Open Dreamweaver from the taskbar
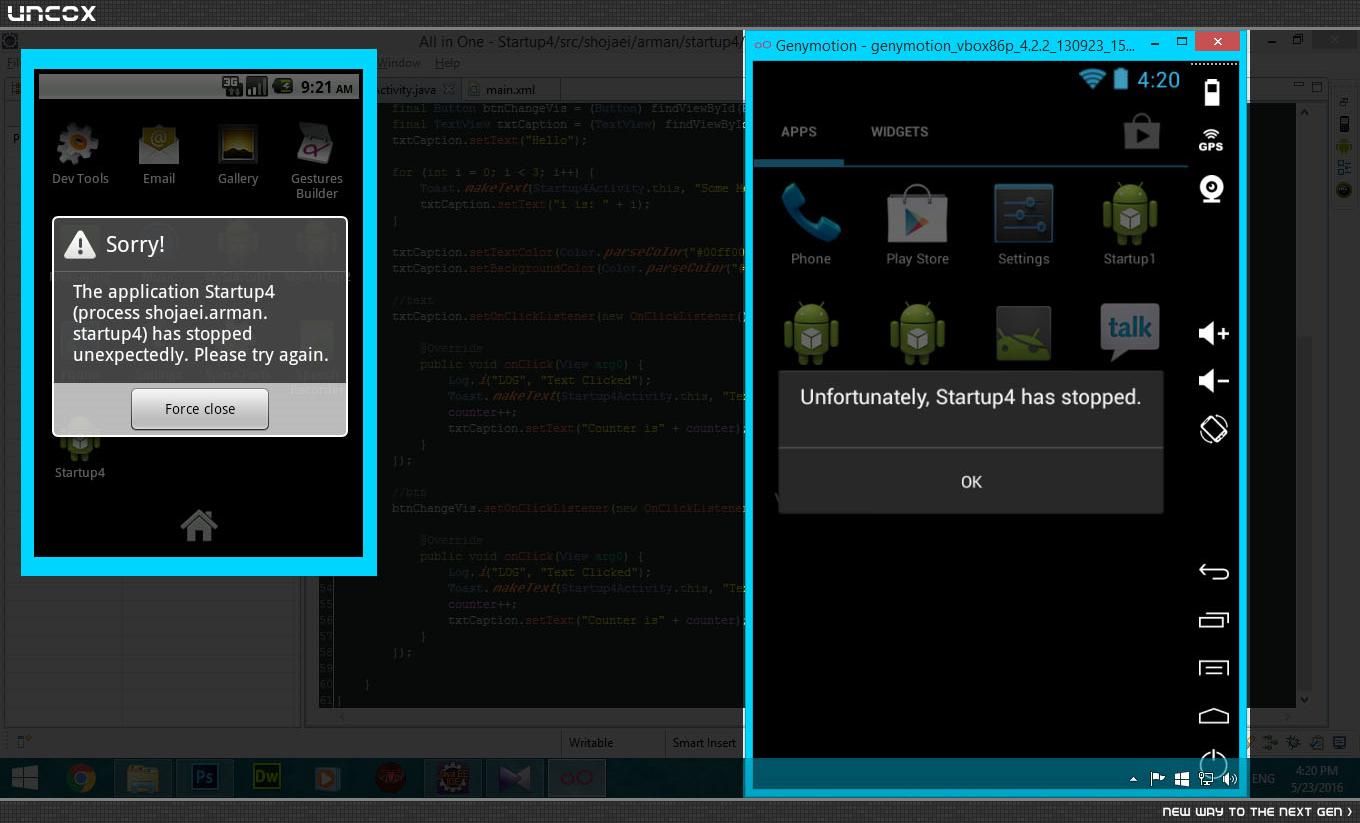The image size is (1360, 823). pos(267,777)
